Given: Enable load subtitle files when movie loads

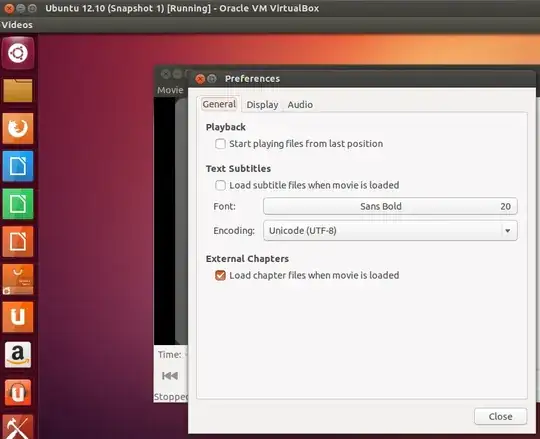Looking at the screenshot, I should click(x=220, y=185).
